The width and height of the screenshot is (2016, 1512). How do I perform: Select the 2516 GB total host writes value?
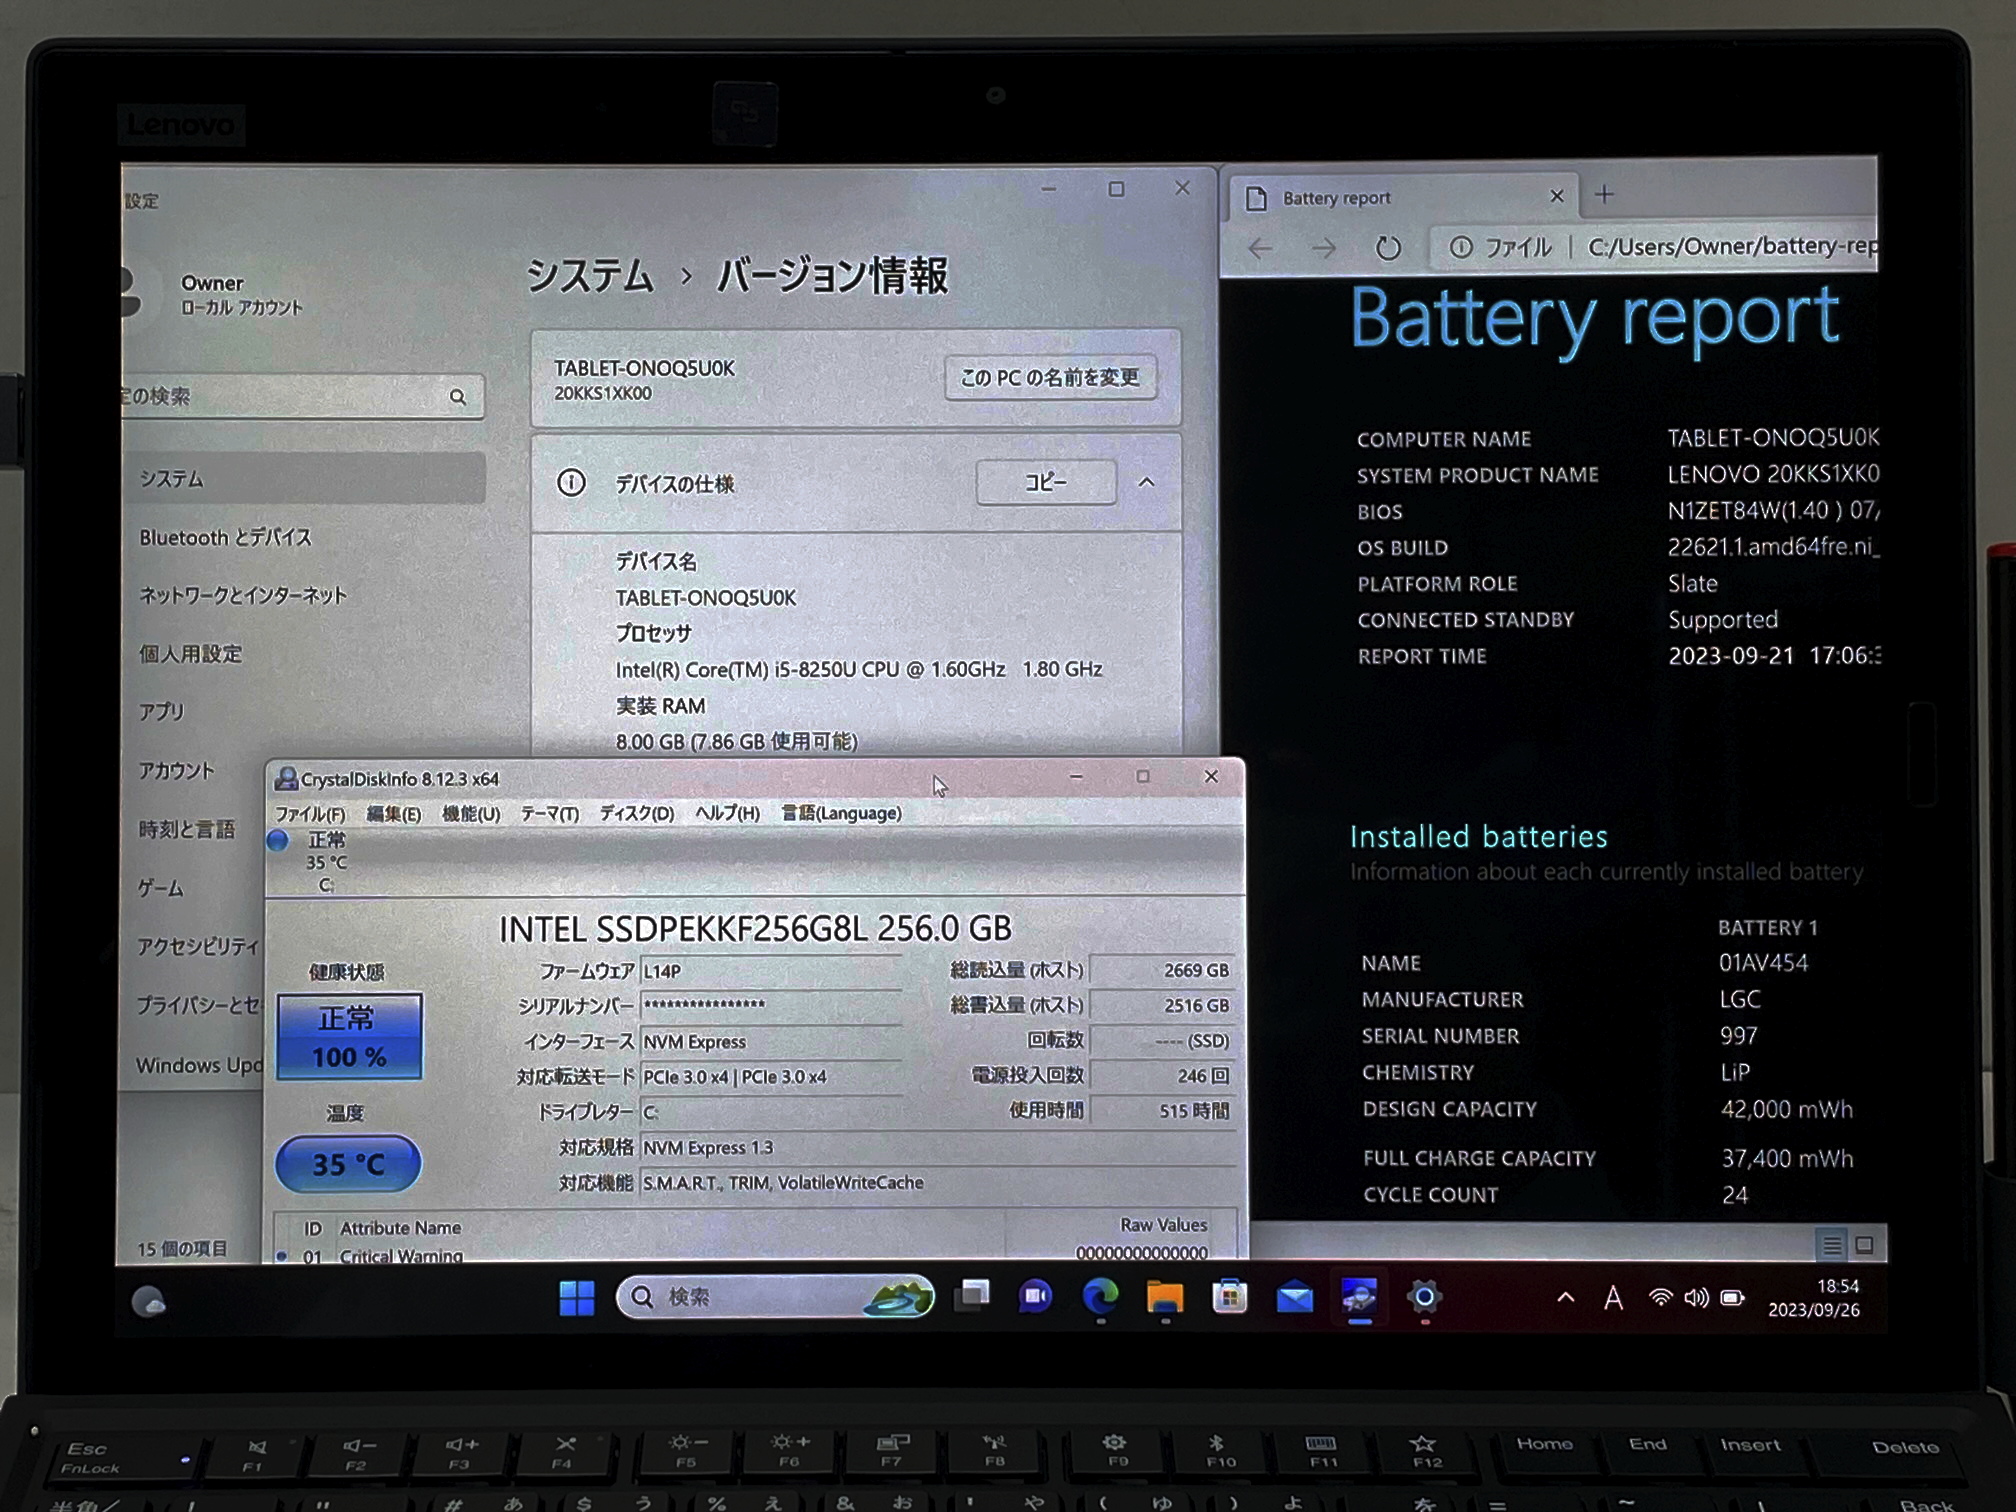(1161, 1005)
